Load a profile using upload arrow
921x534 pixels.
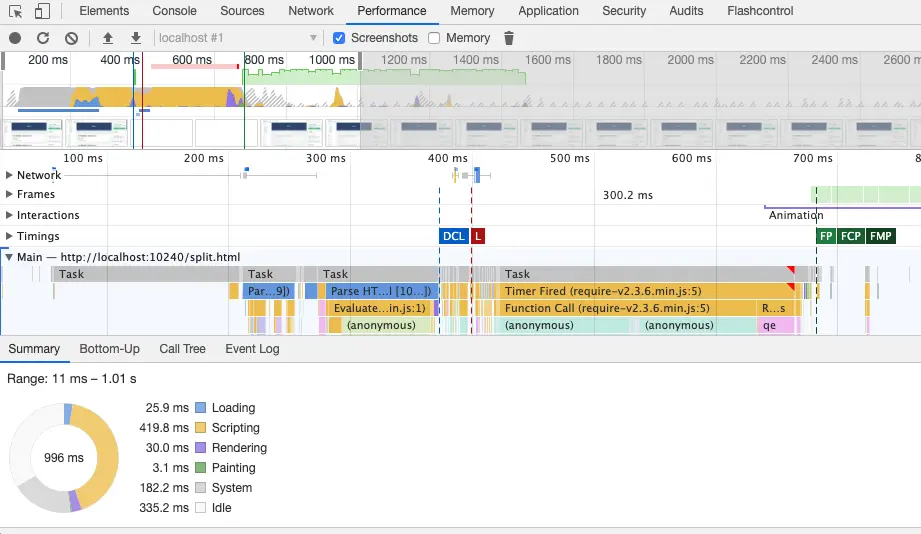click(x=107, y=38)
